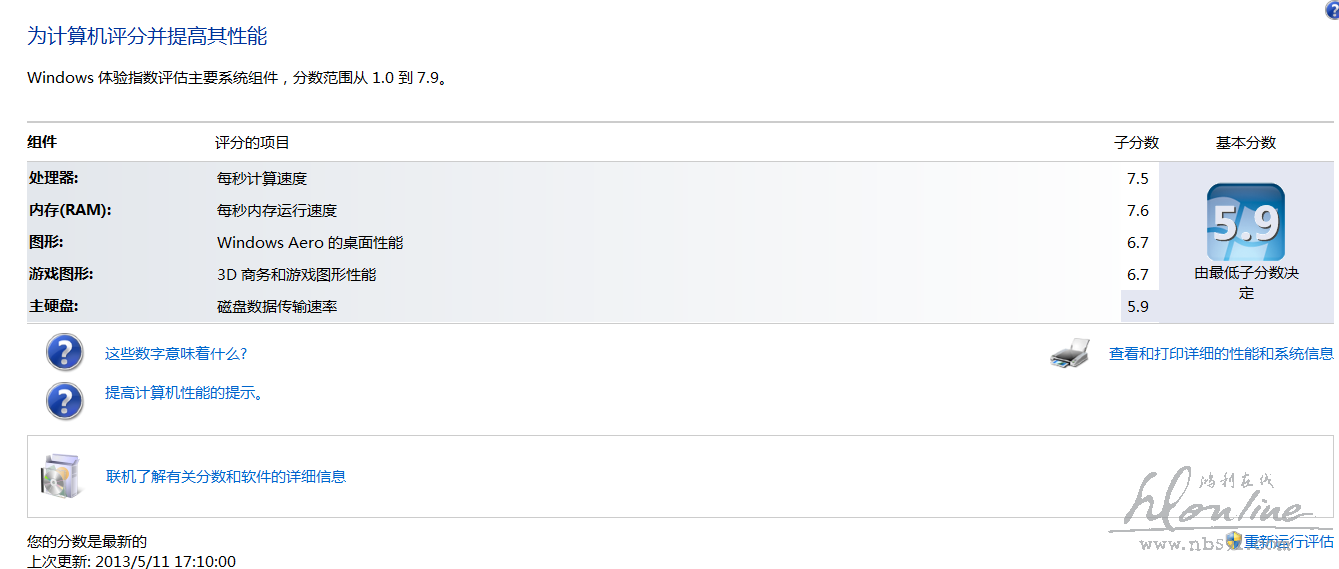Click the 7.5 processor subscore
This screenshot has height=569, width=1339.
(1138, 179)
